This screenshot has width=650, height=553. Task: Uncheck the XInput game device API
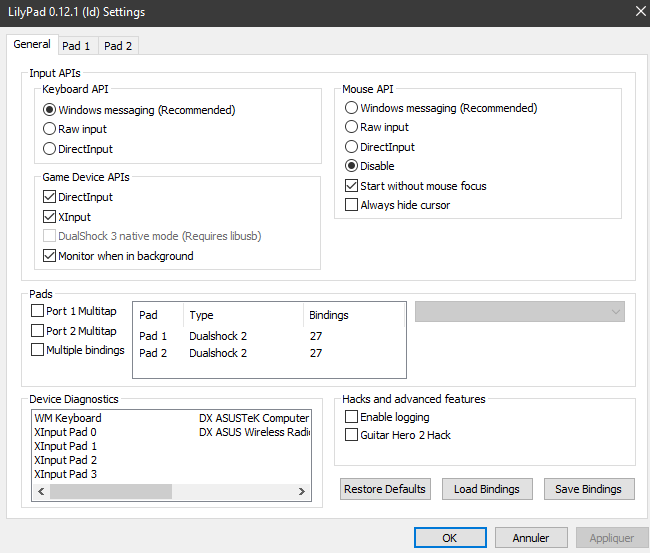click(x=50, y=217)
